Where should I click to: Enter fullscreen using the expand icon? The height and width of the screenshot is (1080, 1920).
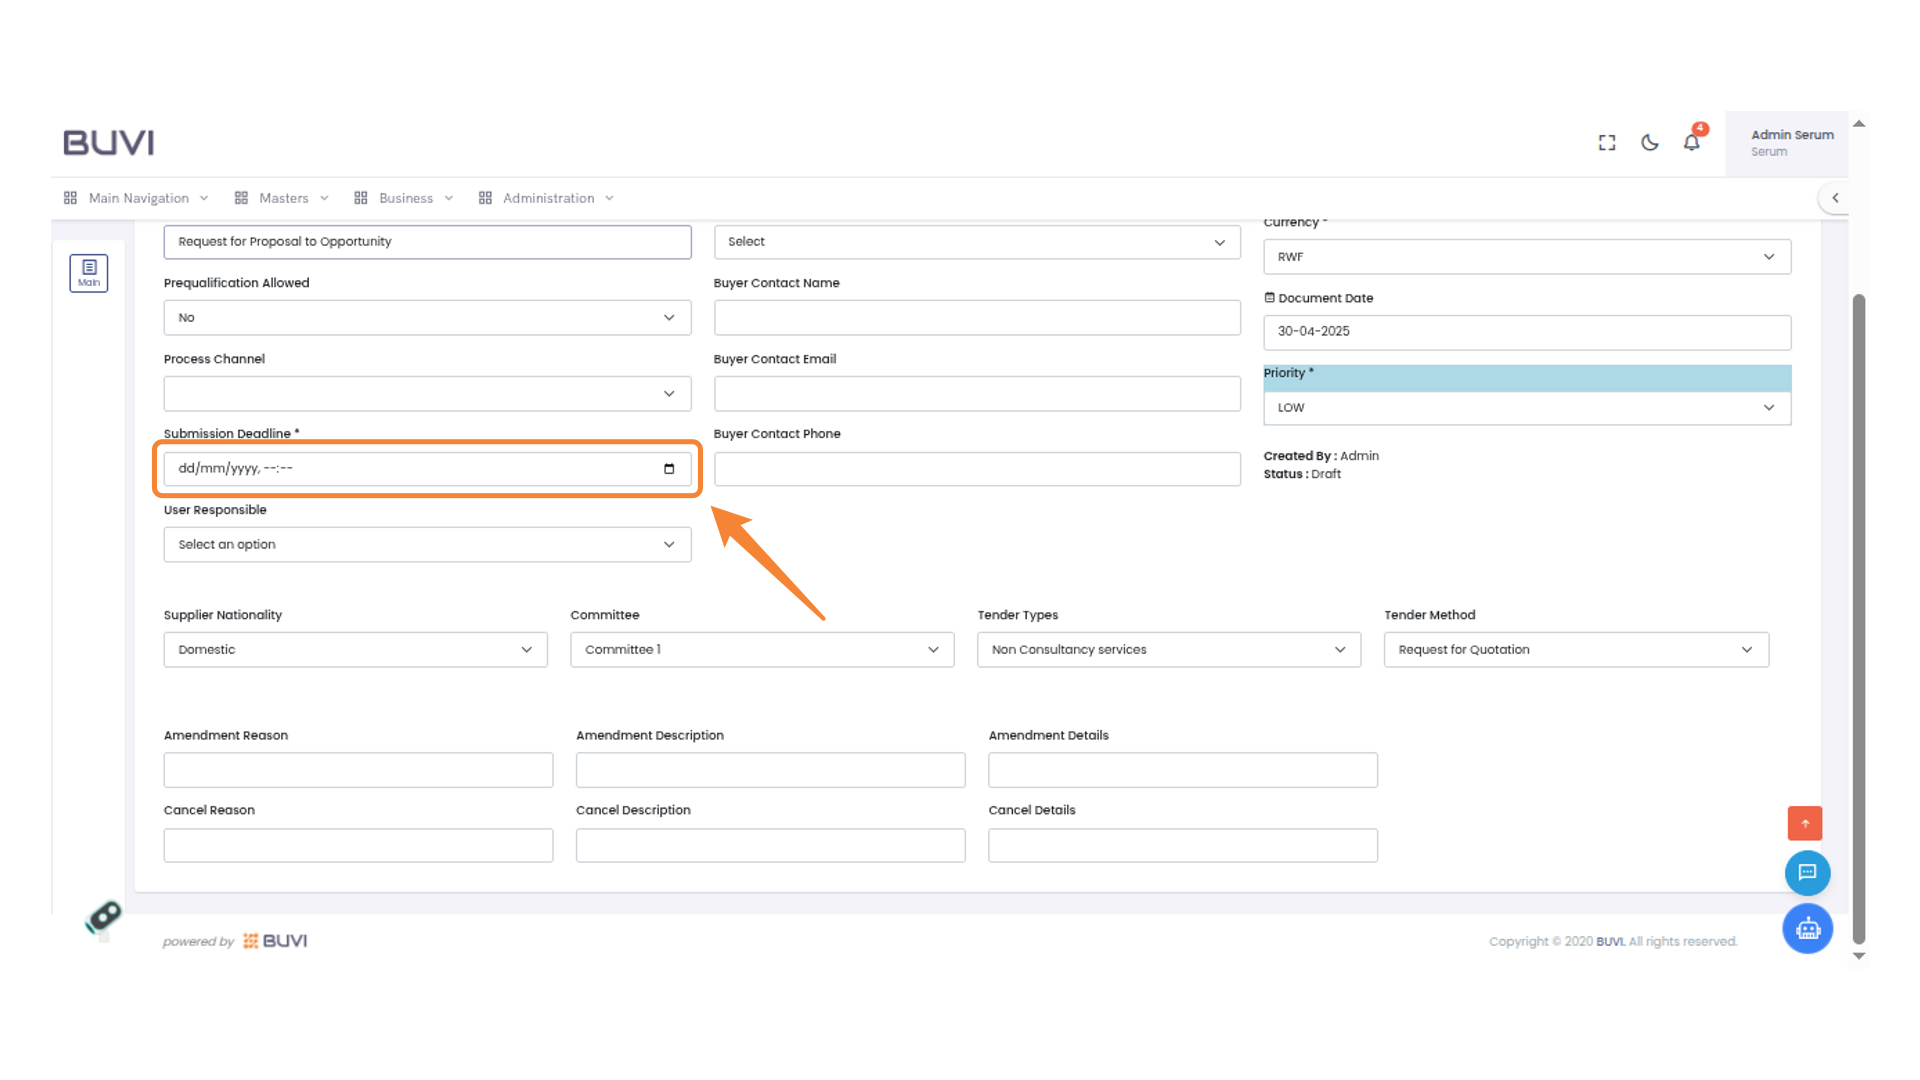(1606, 142)
